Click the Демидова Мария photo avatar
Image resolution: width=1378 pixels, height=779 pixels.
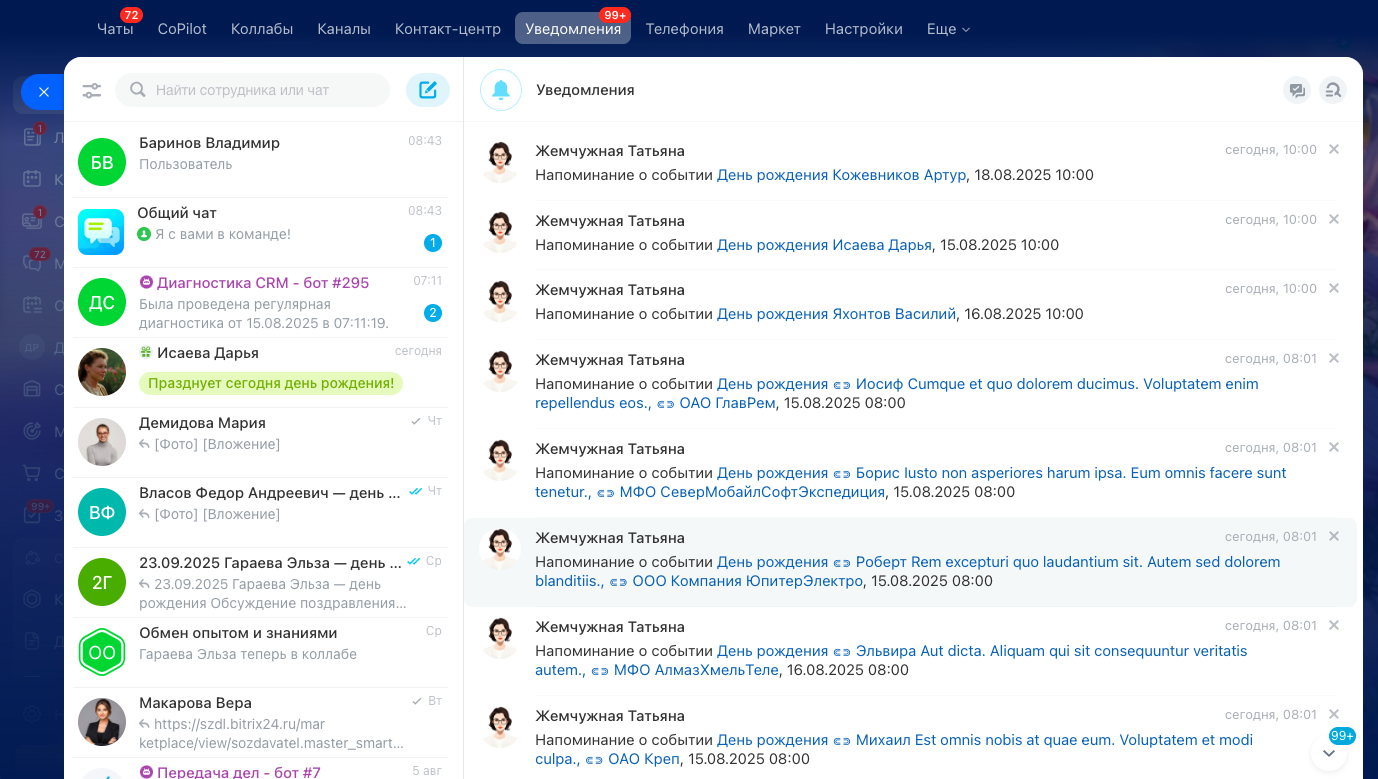pos(102,442)
